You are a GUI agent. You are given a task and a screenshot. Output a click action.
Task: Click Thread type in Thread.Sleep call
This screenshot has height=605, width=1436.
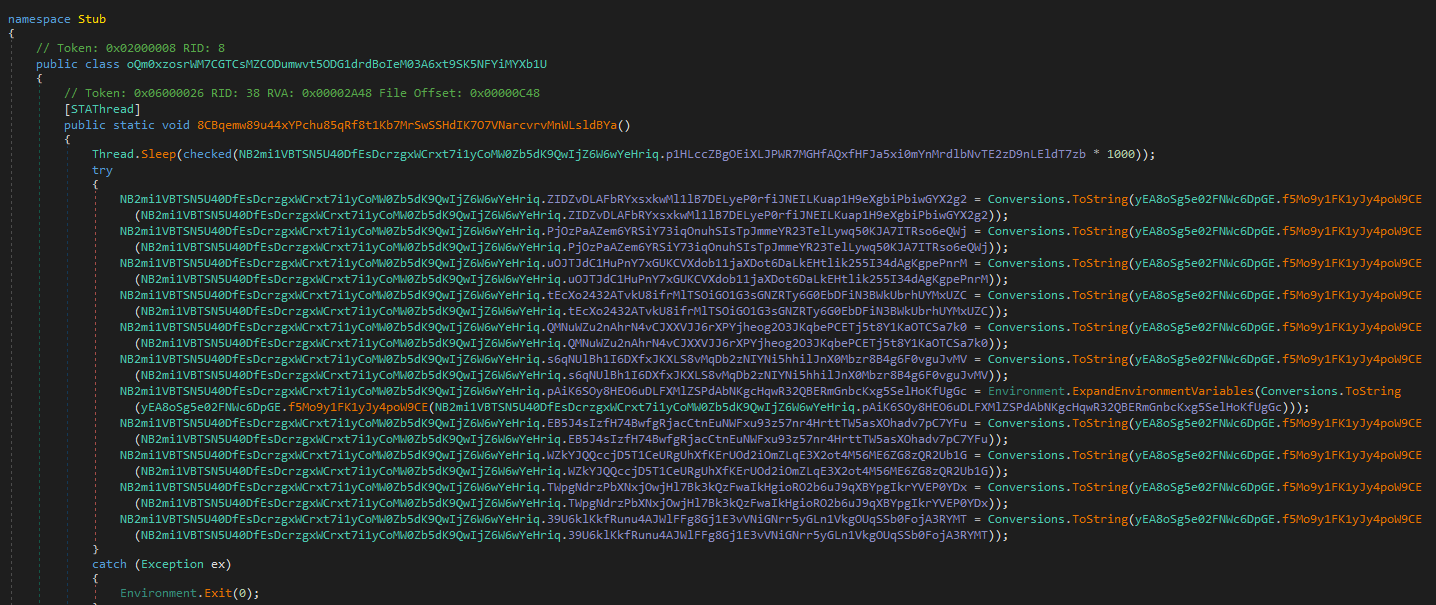(x=113, y=155)
